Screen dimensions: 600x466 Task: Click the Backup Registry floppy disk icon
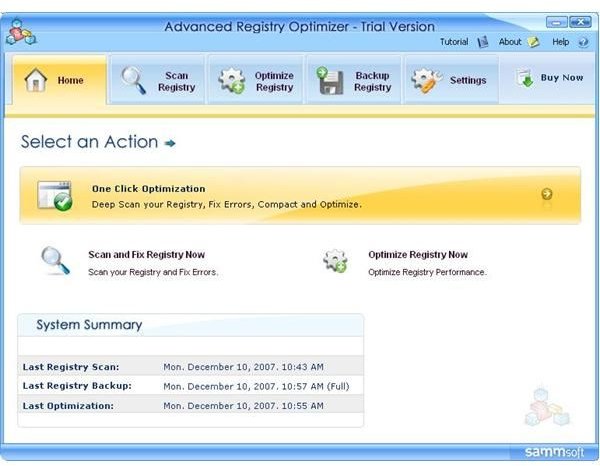[x=329, y=80]
